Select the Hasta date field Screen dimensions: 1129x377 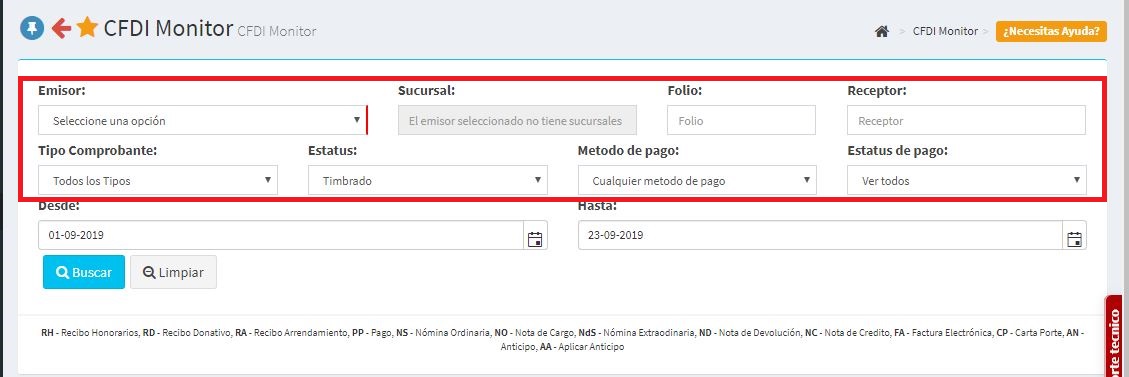(x=820, y=235)
